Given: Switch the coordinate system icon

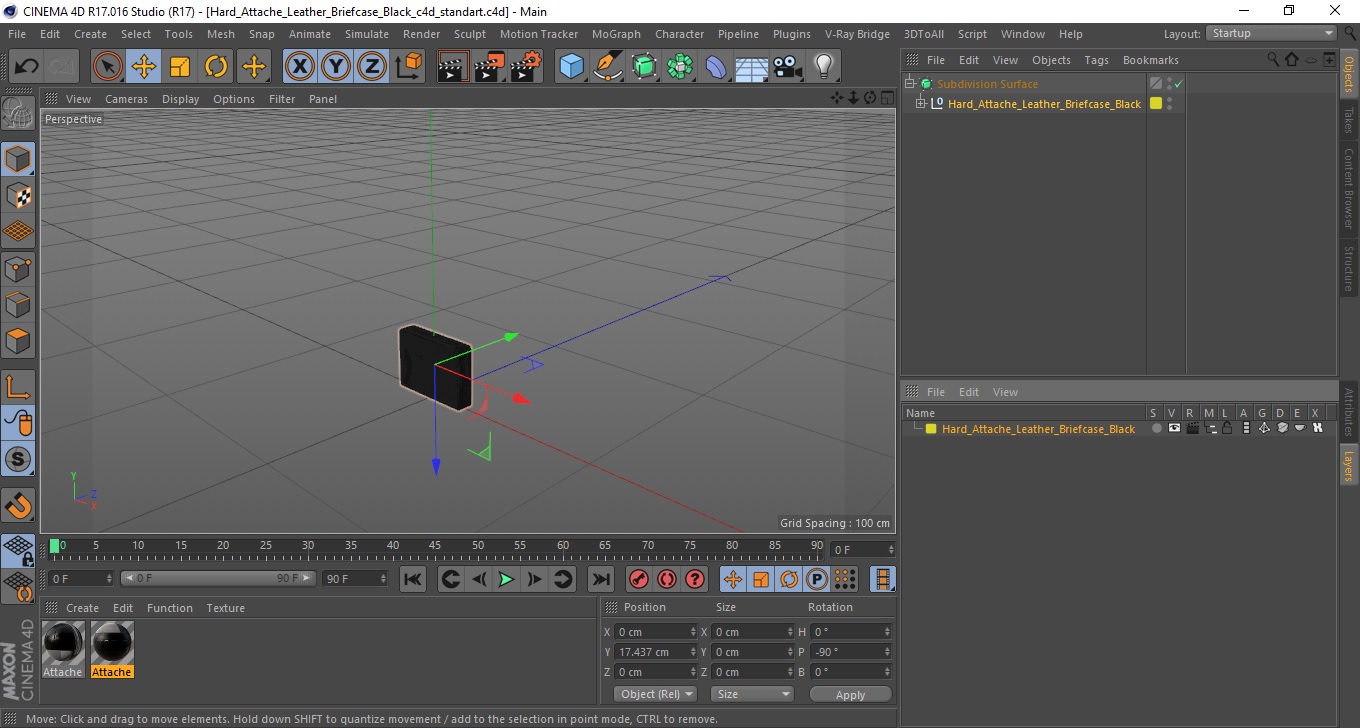Looking at the screenshot, I should coord(408,67).
